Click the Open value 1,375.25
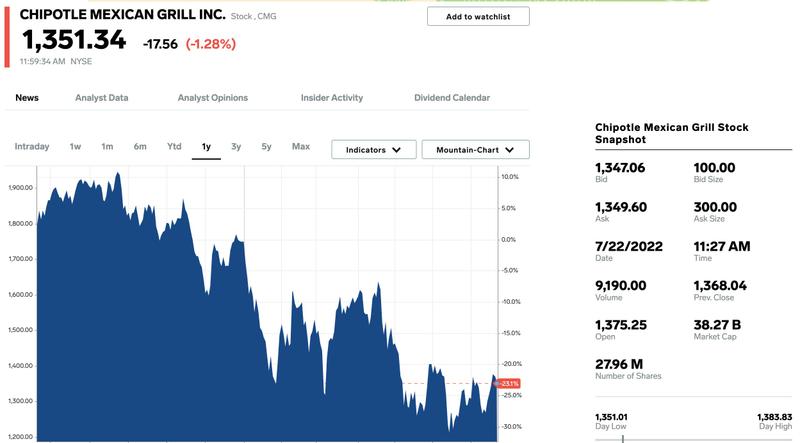The height and width of the screenshot is (443, 800). coord(621,325)
